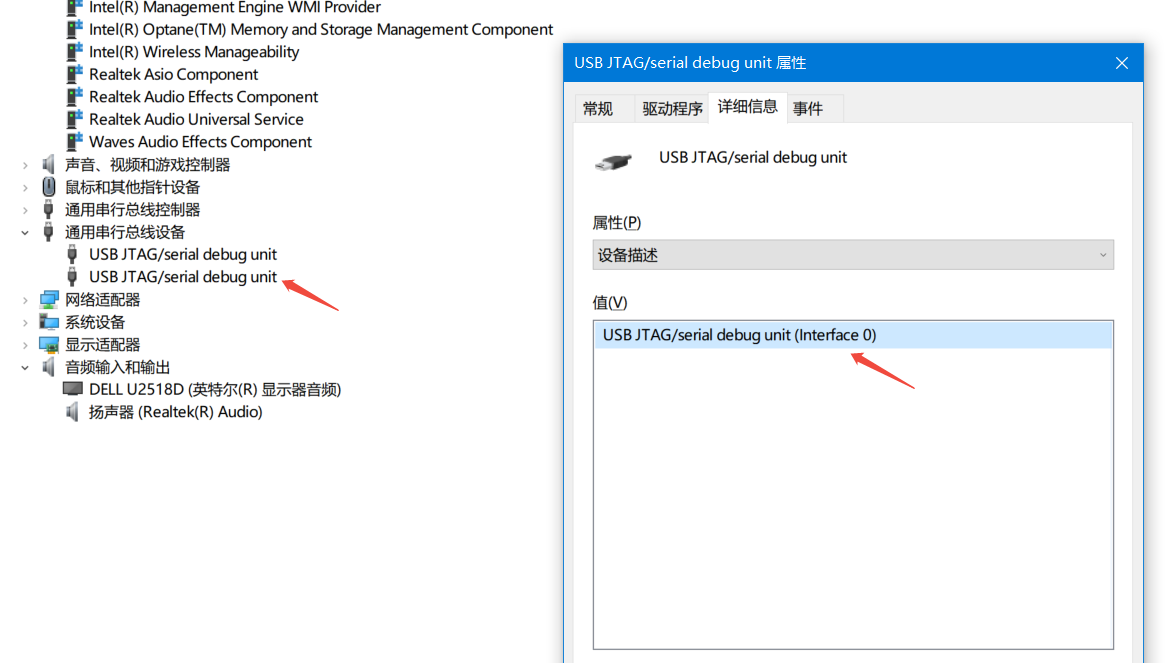Viewport: 1169px width, 663px height.
Task: Click the 扬声器 Realtek Audio speaker icon
Action: click(x=72, y=412)
